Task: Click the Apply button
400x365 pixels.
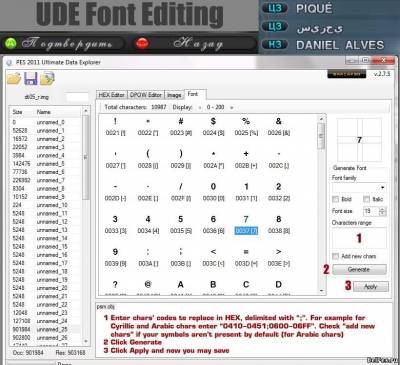Action: (x=371, y=287)
